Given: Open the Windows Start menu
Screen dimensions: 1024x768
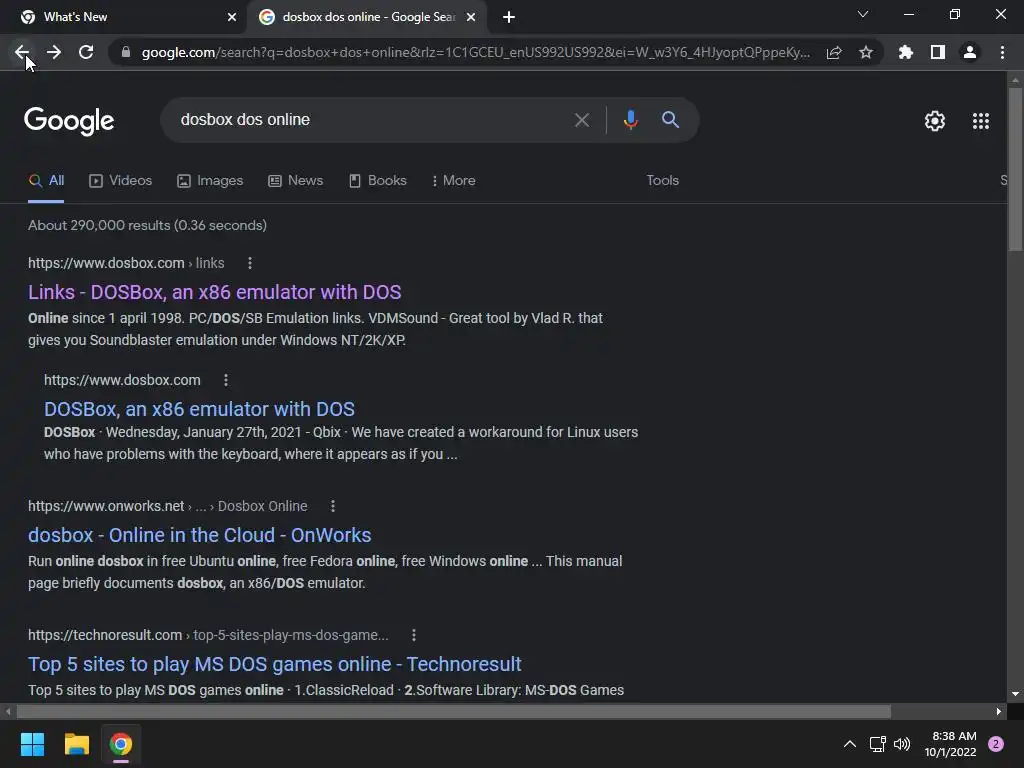Looking at the screenshot, I should [x=32, y=744].
